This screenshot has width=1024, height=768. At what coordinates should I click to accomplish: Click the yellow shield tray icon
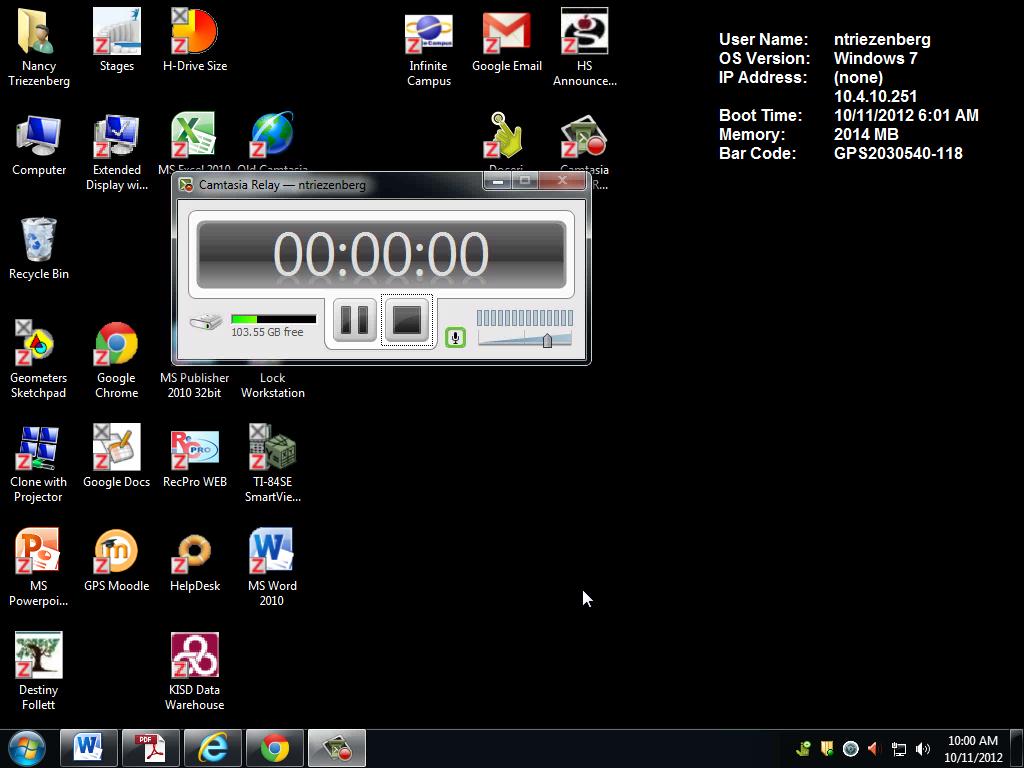827,749
